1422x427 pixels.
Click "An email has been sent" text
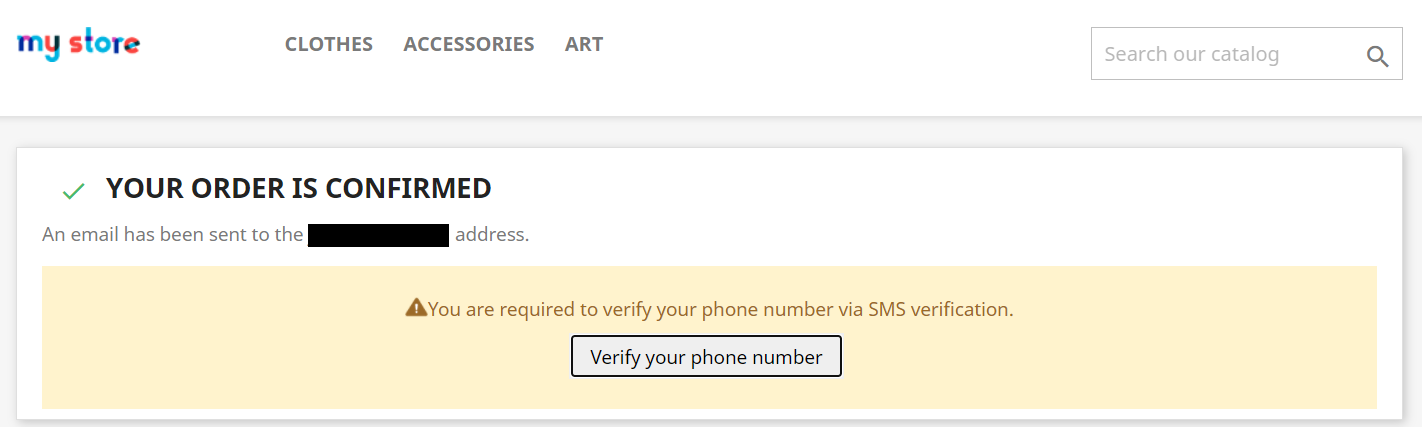point(172,235)
